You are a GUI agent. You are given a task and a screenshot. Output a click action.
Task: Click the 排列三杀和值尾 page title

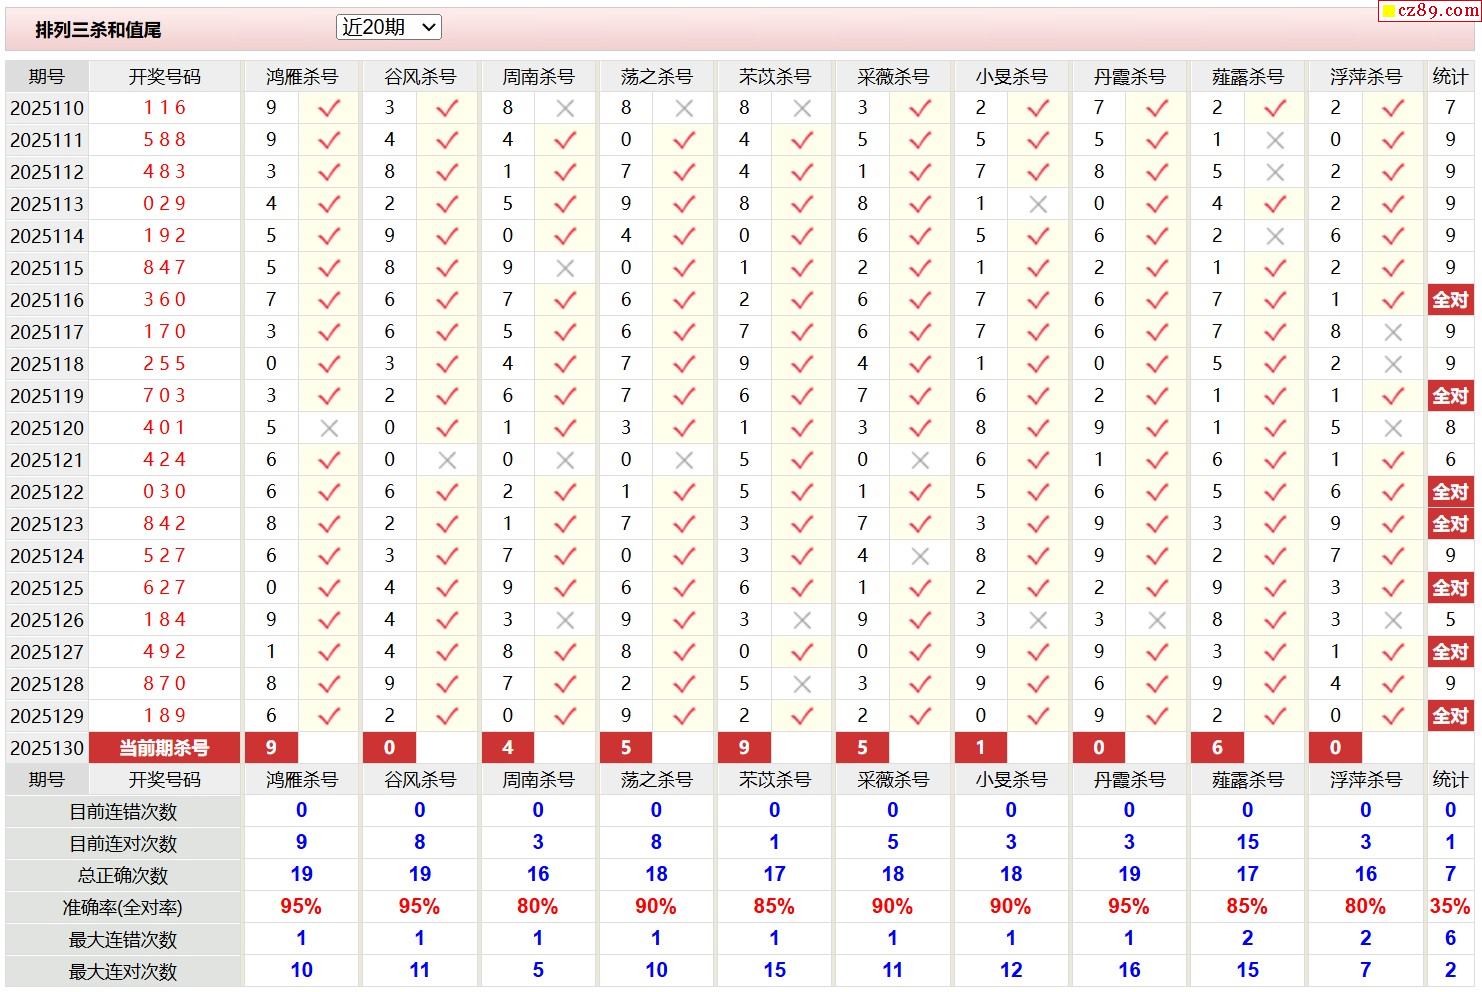tap(98, 30)
